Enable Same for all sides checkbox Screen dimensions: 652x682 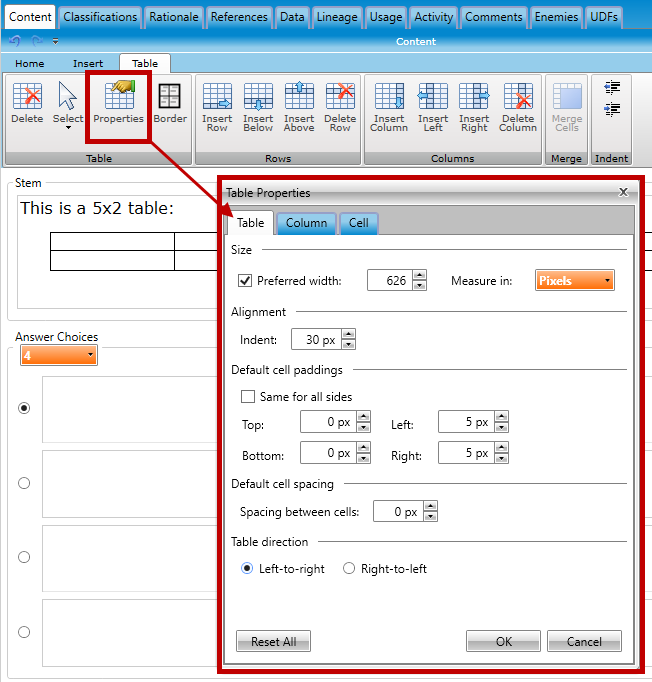pos(248,397)
